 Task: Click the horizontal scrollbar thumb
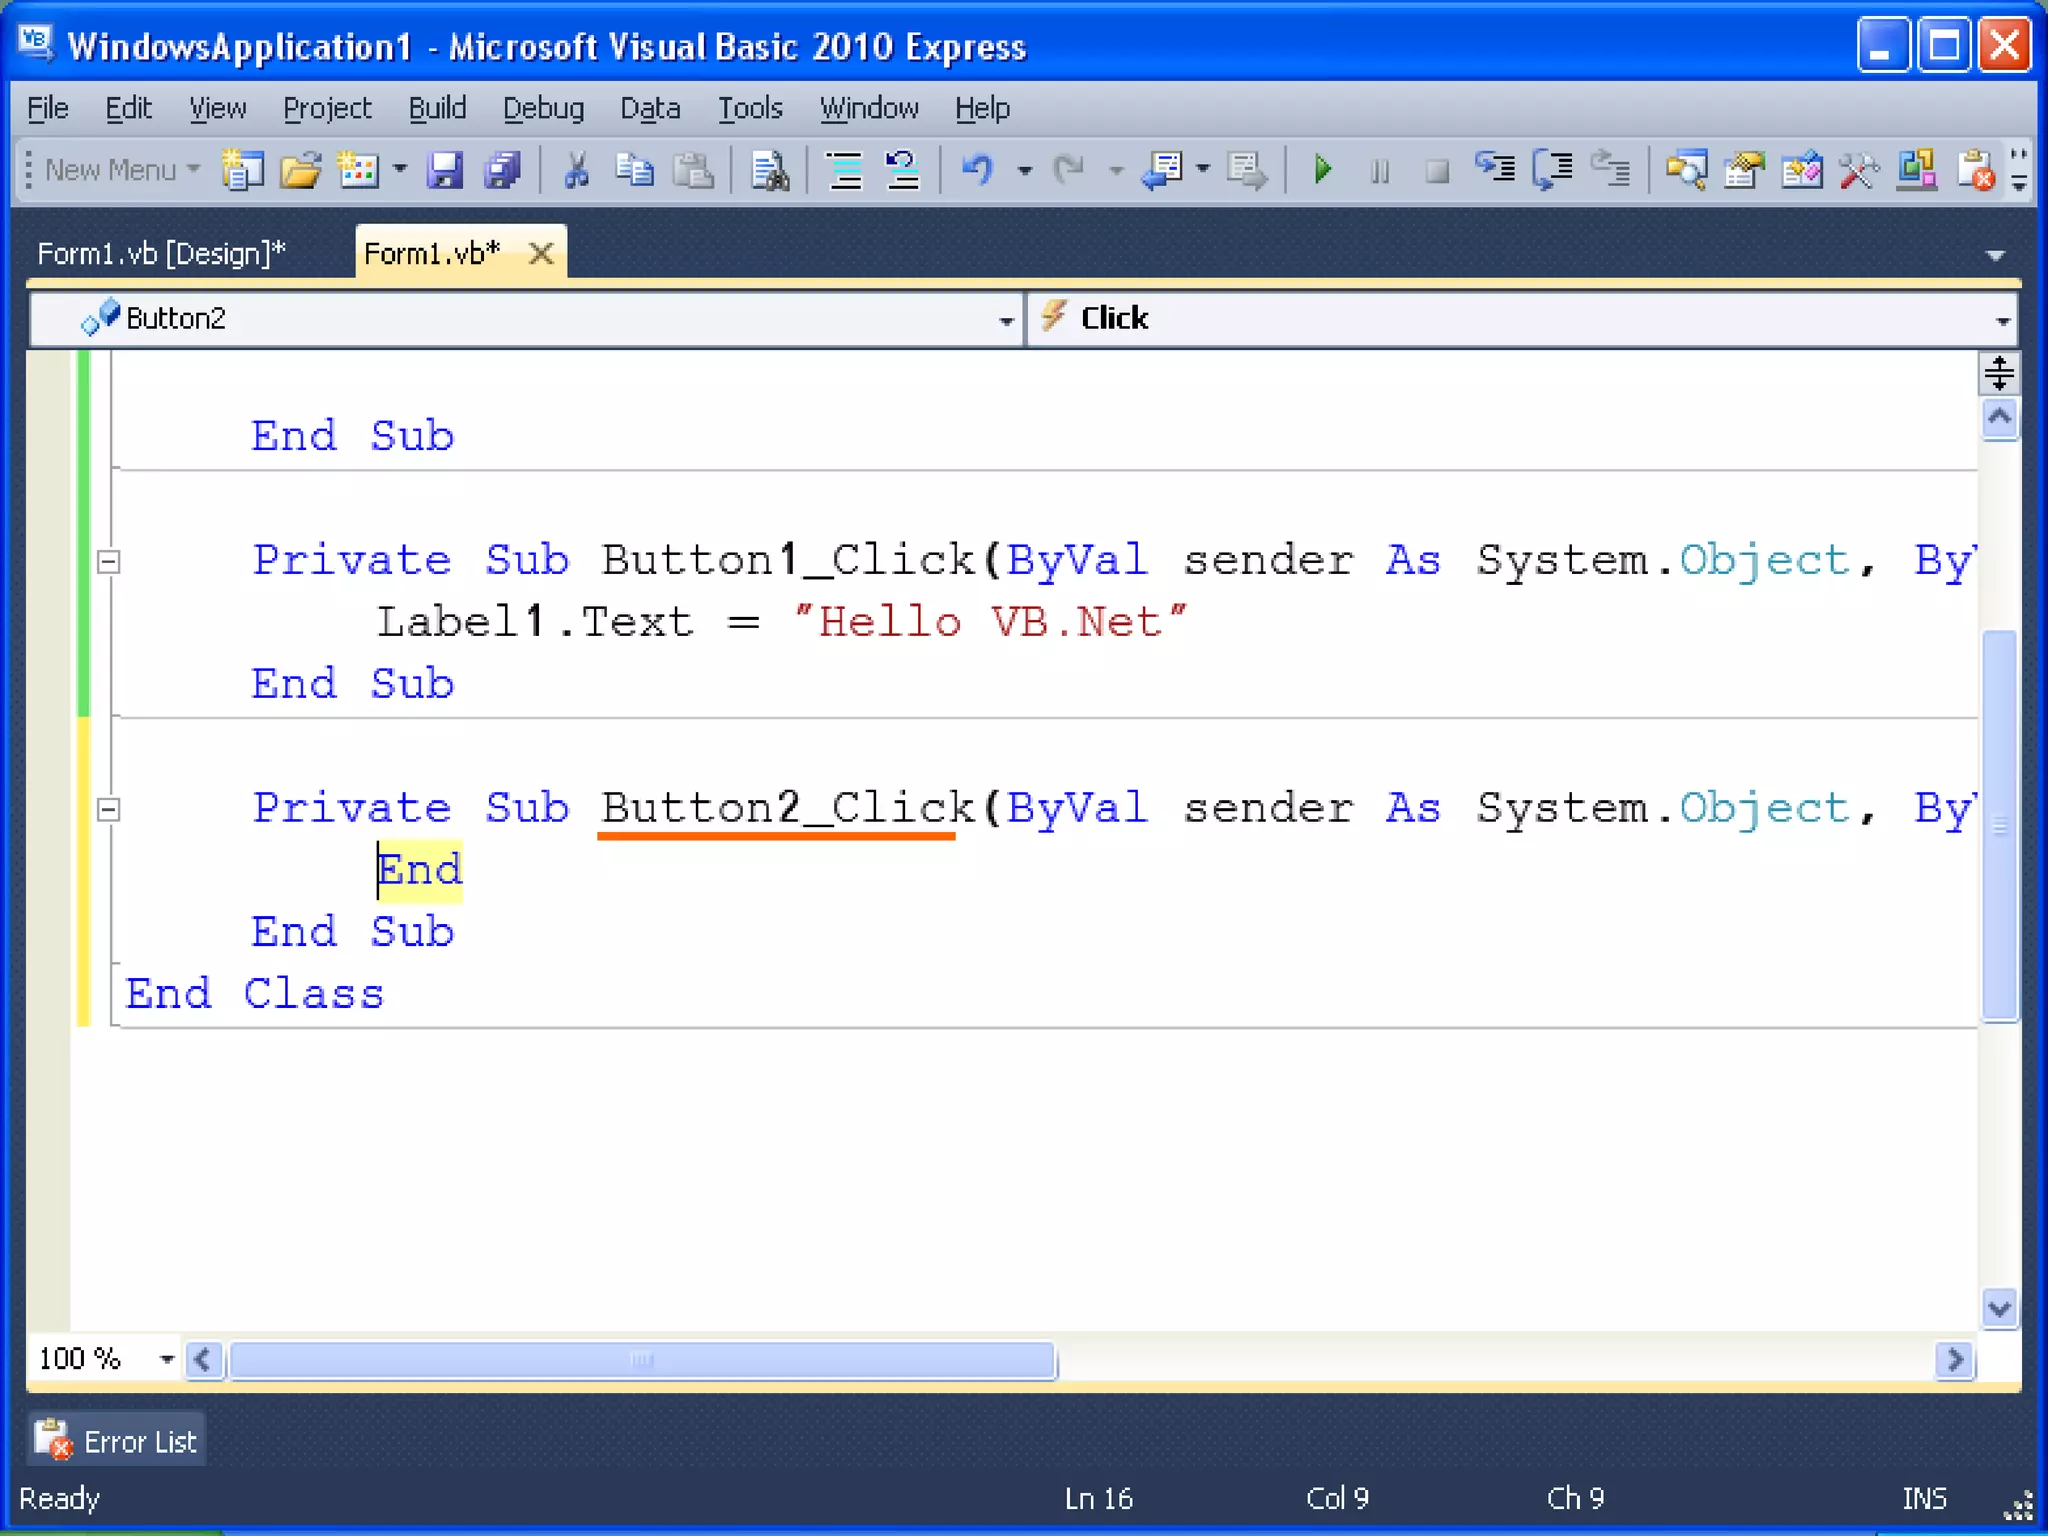(x=641, y=1360)
